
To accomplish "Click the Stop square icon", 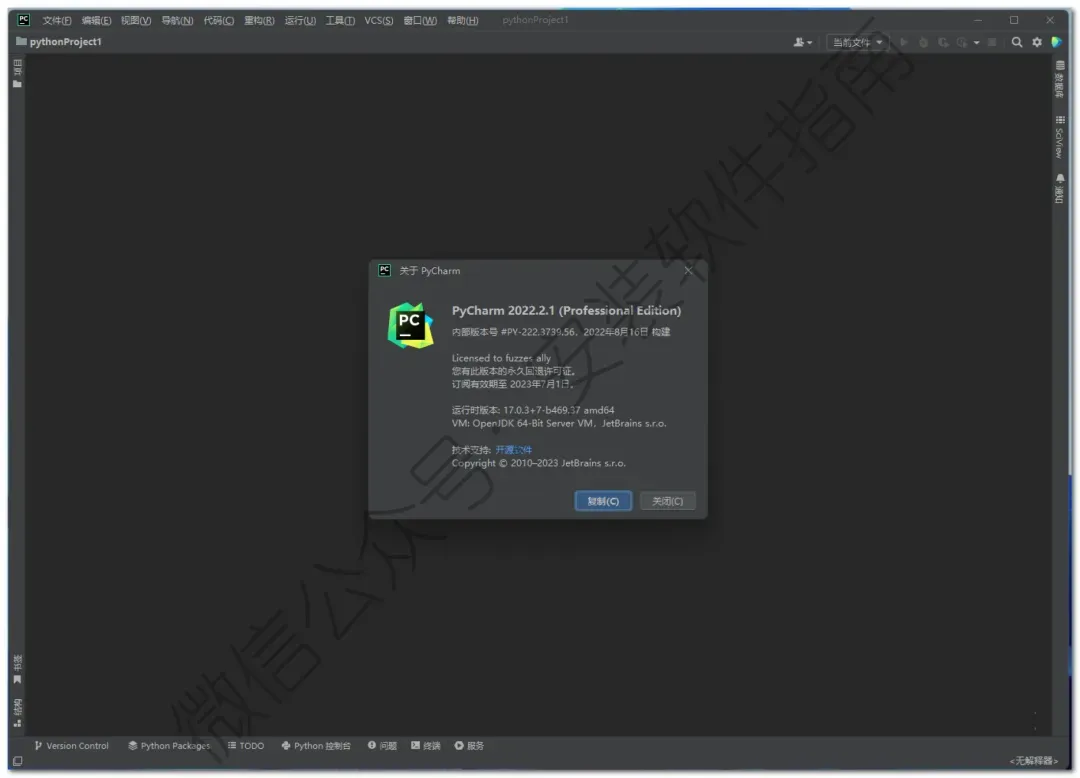I will (x=992, y=42).
